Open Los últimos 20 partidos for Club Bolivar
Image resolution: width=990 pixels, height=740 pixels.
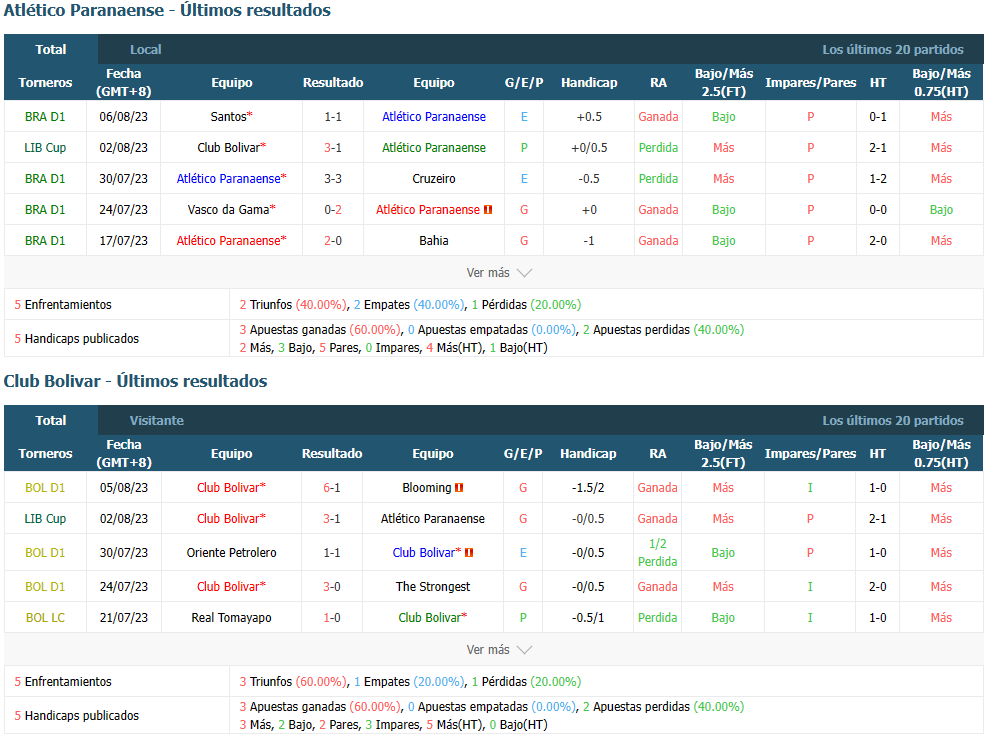[x=893, y=421]
